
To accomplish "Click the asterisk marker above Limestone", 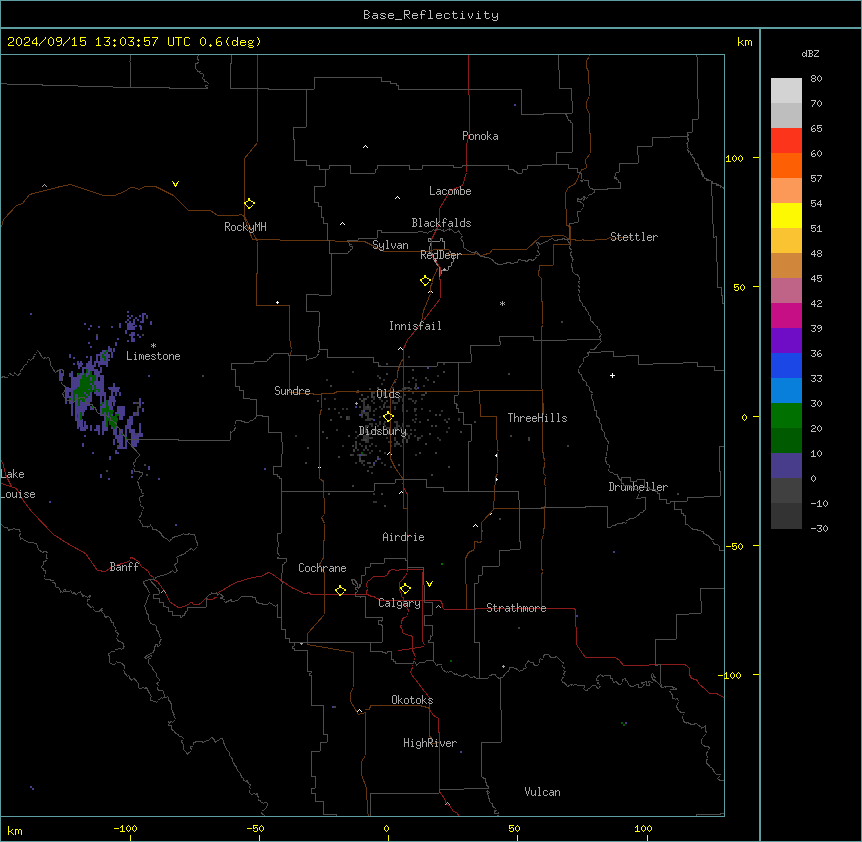I will [x=153, y=345].
